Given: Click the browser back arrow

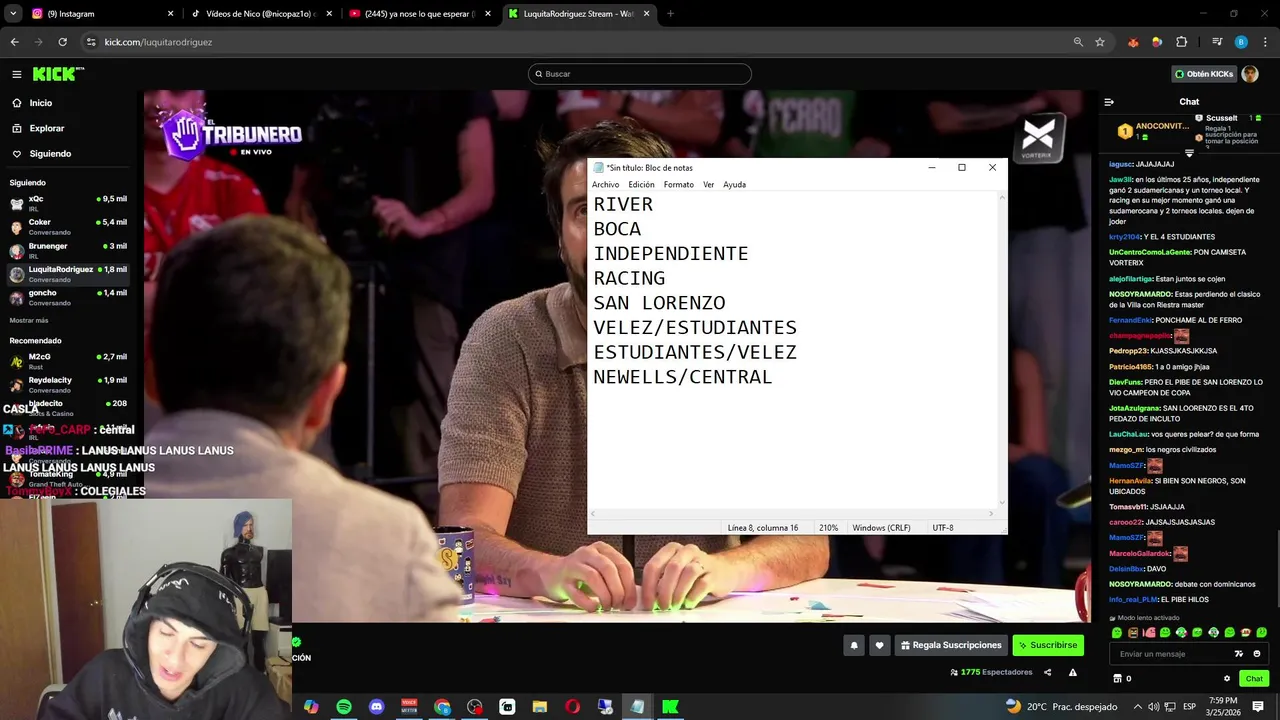Looking at the screenshot, I should point(14,42).
